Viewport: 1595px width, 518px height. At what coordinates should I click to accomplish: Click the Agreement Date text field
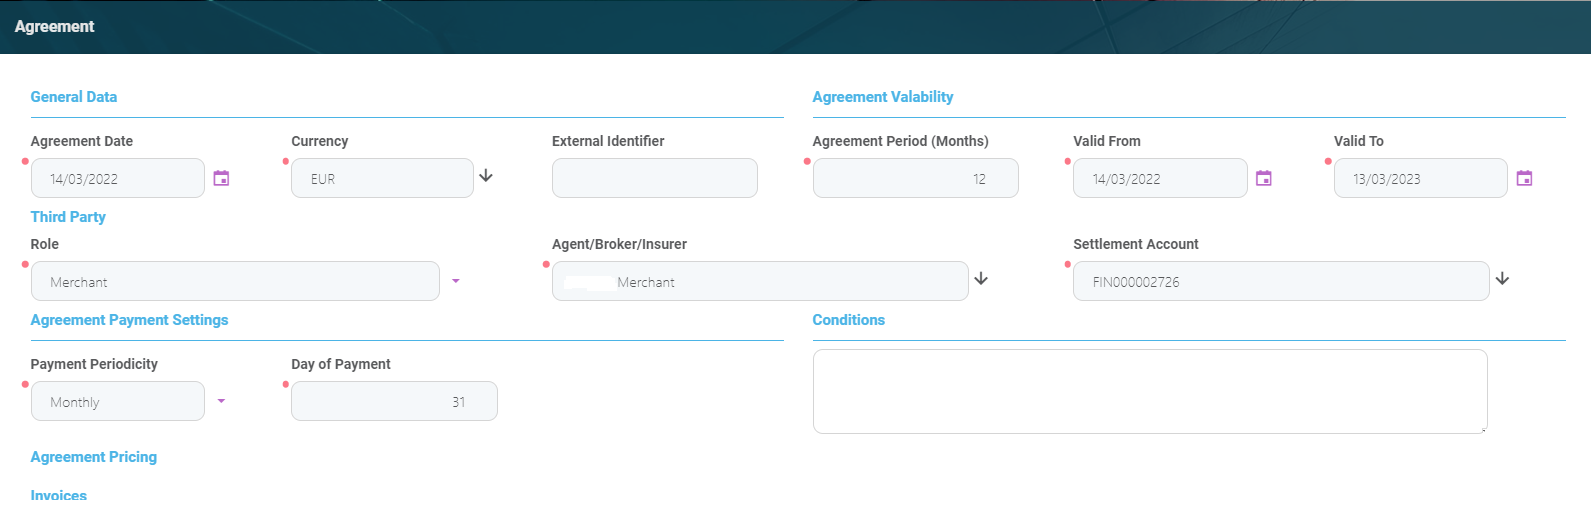coord(118,178)
